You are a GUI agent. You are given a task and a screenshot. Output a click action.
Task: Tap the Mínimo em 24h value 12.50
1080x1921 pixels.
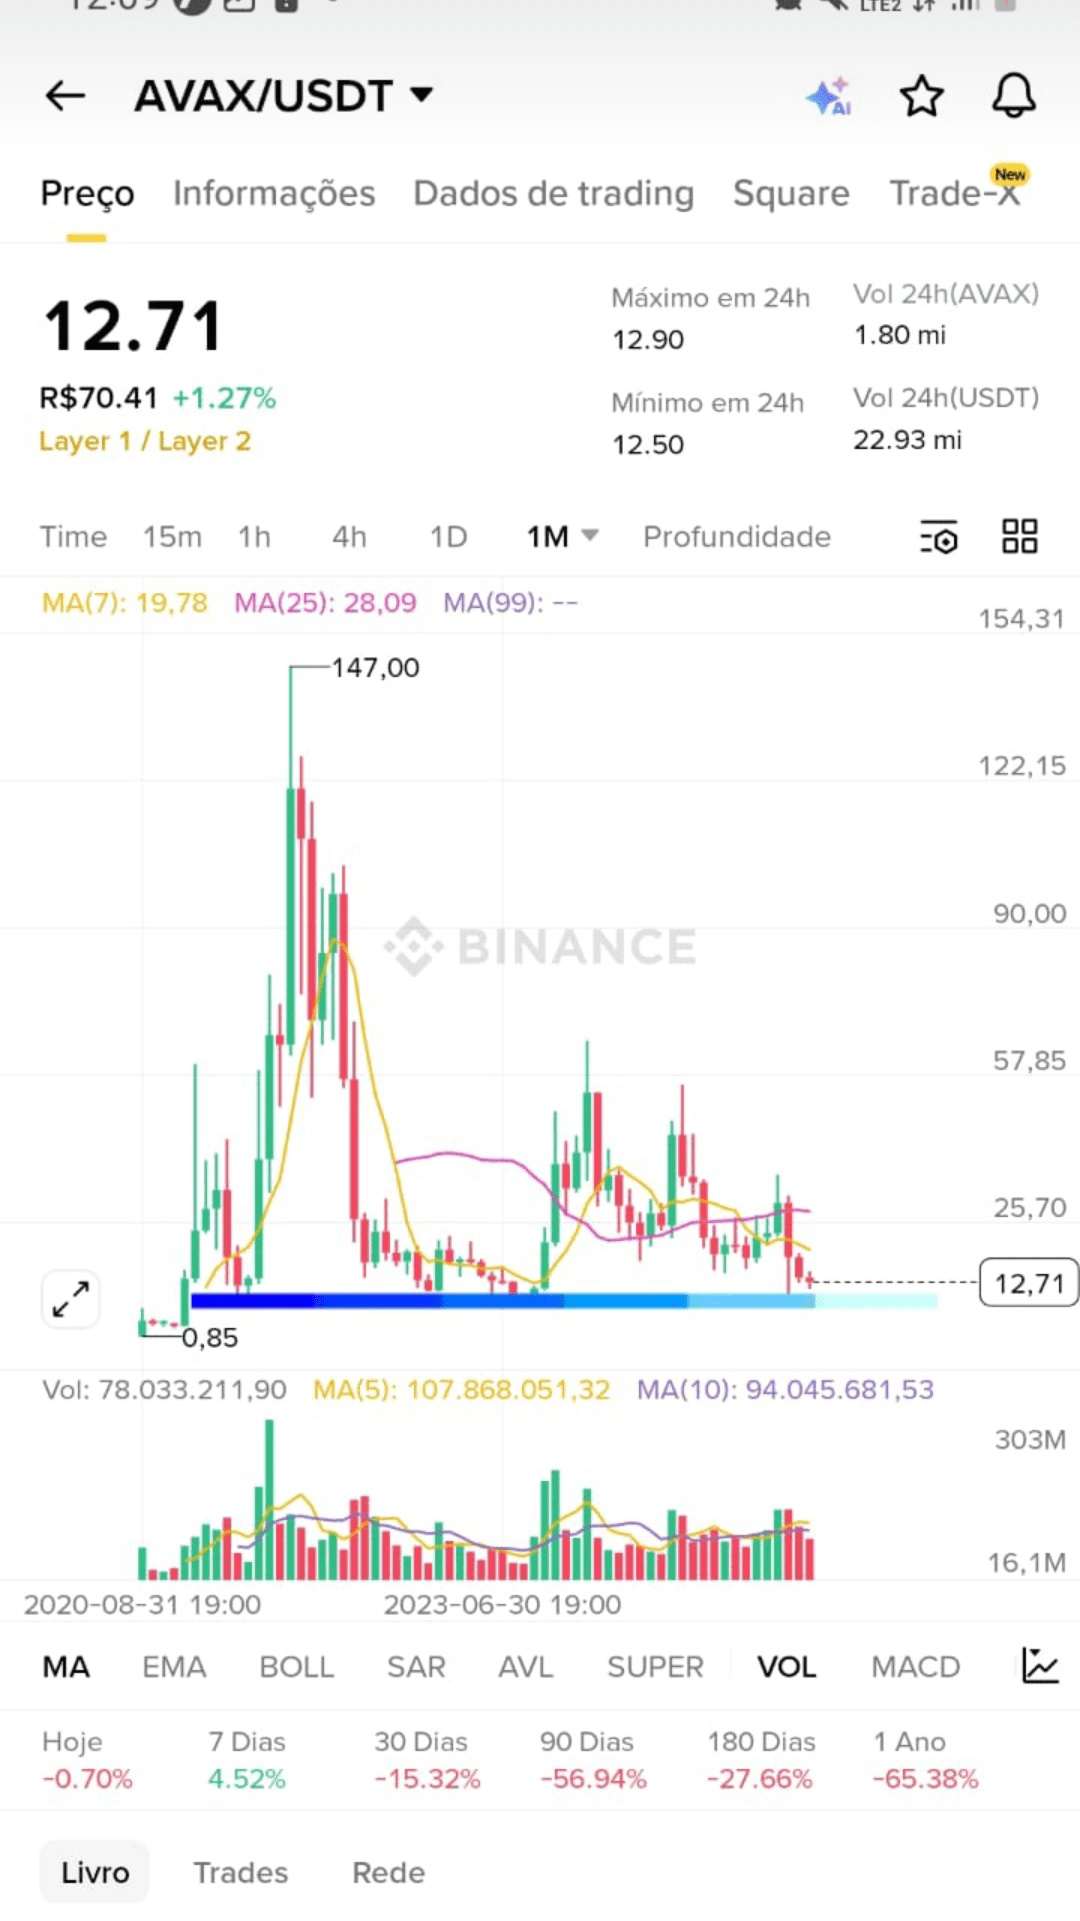pos(648,445)
